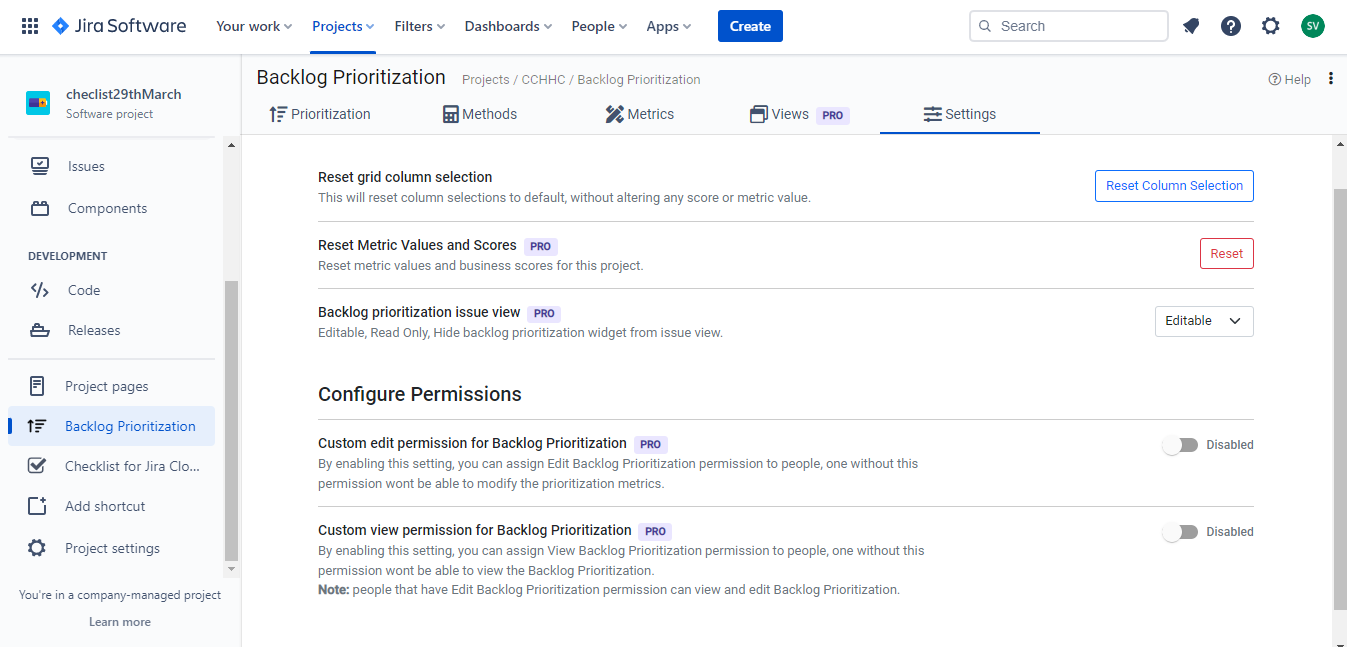This screenshot has height=647, width=1347.
Task: Click the Reset Column Selection button
Action: point(1174,186)
